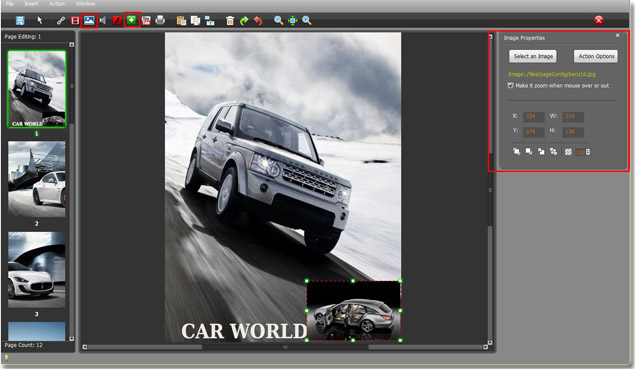
Task: Click the first magnifier zoom icon
Action: point(279,20)
